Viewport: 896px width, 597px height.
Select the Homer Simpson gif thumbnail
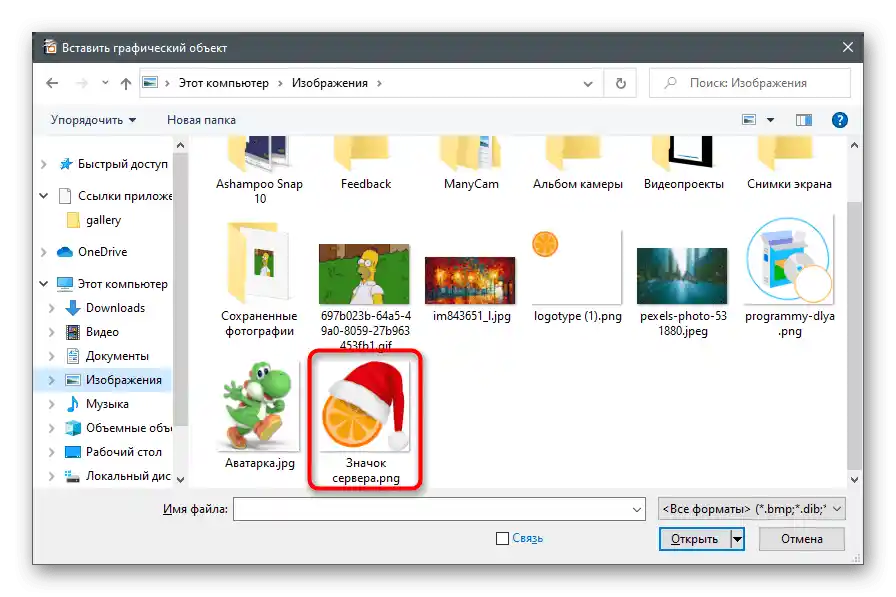pyautogui.click(x=365, y=274)
